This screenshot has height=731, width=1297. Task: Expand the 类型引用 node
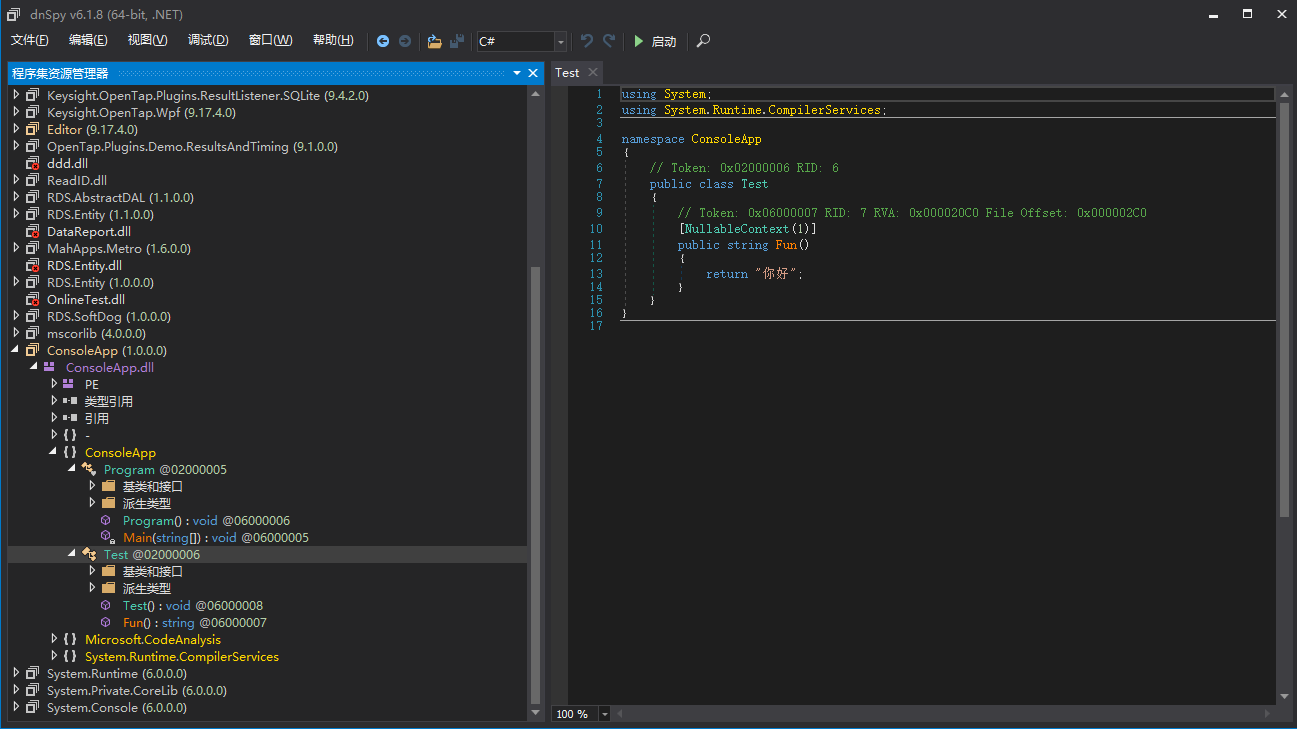(x=54, y=401)
